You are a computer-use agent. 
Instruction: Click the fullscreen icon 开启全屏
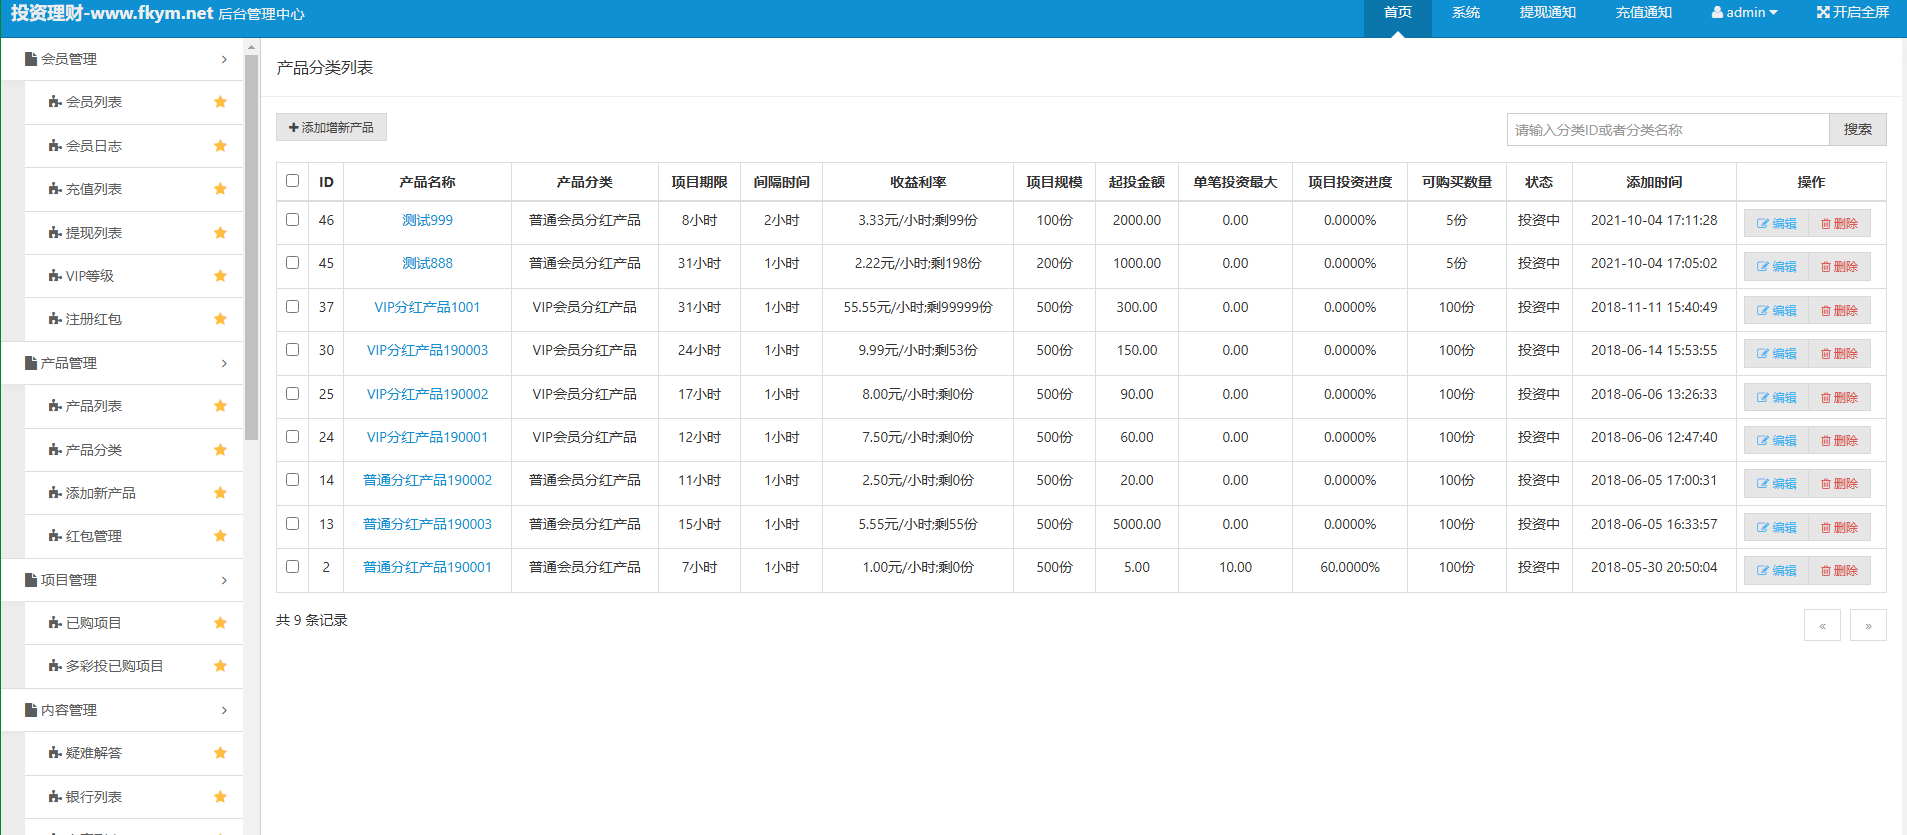(1823, 13)
